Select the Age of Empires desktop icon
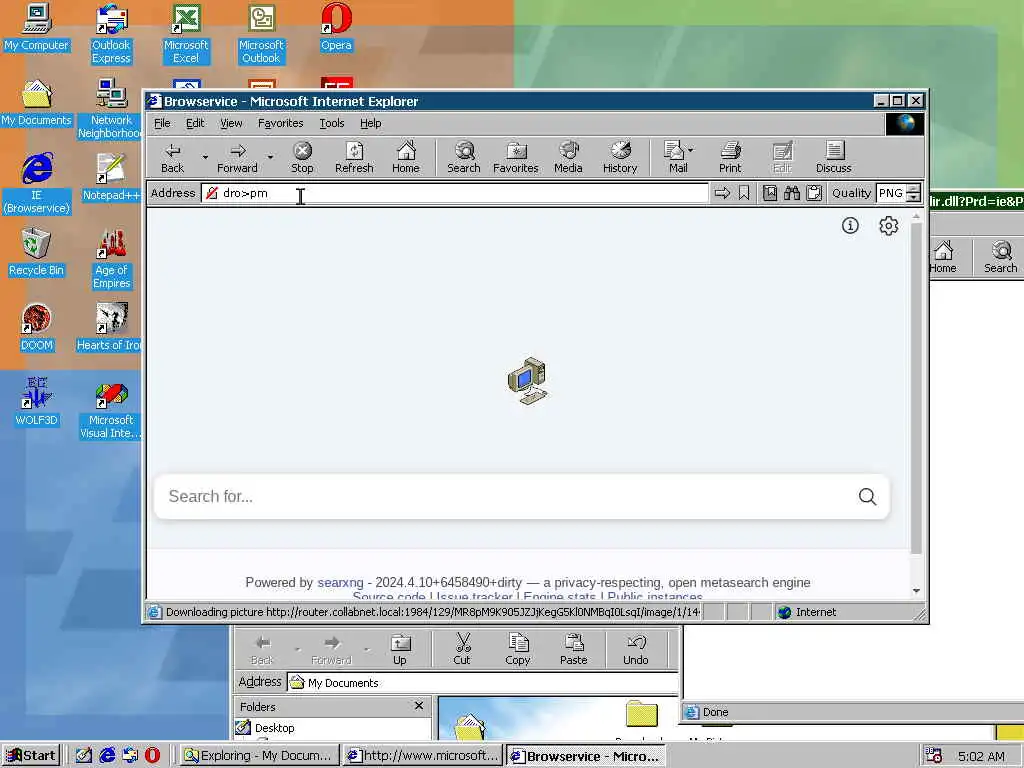 click(x=111, y=259)
